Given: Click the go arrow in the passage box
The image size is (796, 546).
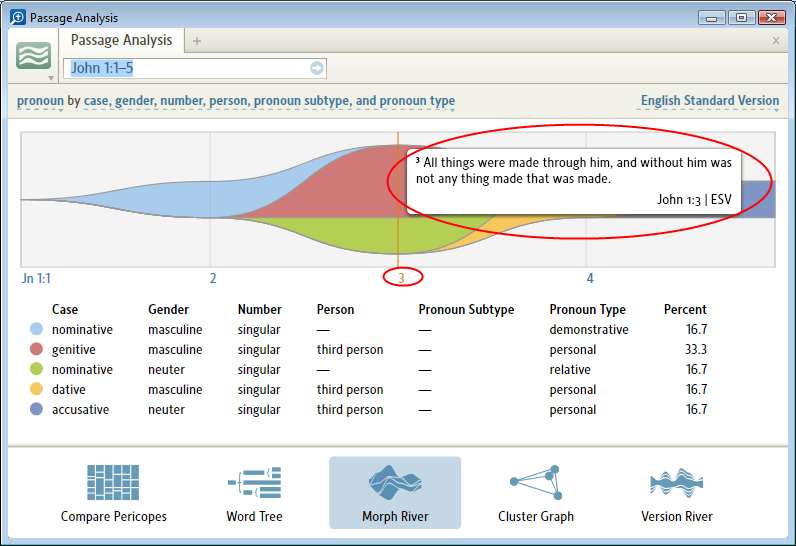Looking at the screenshot, I should [x=317, y=68].
